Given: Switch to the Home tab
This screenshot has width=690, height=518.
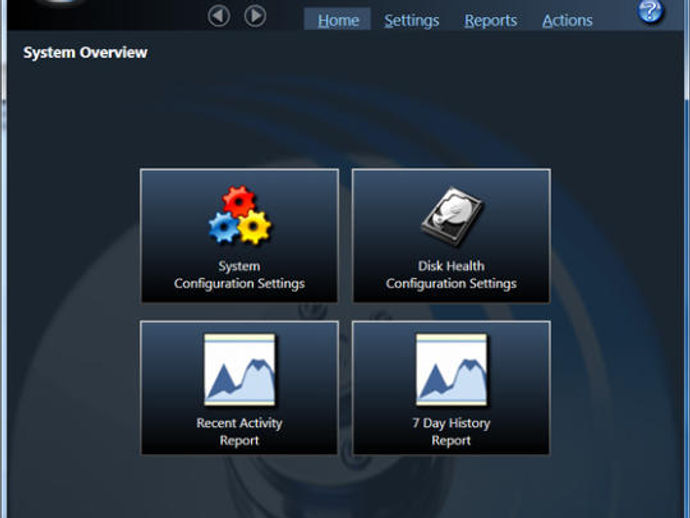Looking at the screenshot, I should [338, 20].
